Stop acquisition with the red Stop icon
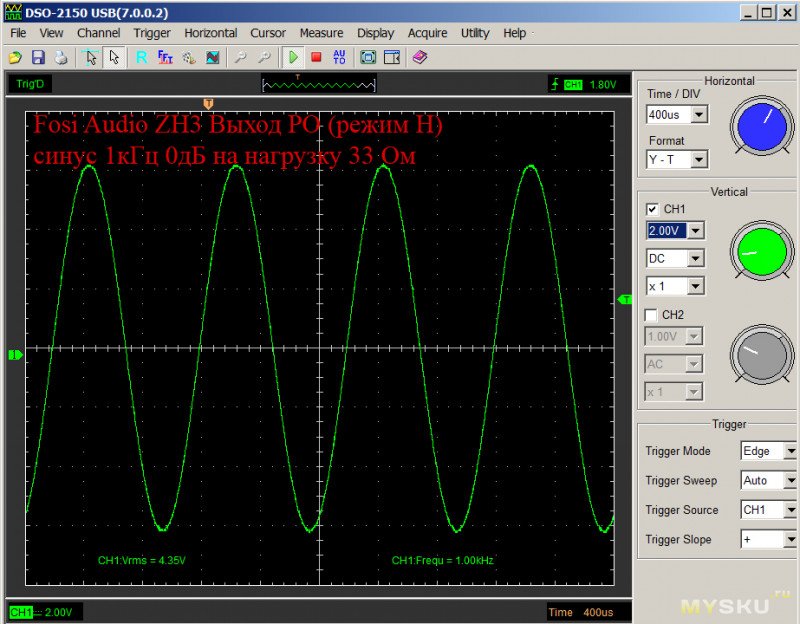The width and height of the screenshot is (800, 624). pos(316,58)
